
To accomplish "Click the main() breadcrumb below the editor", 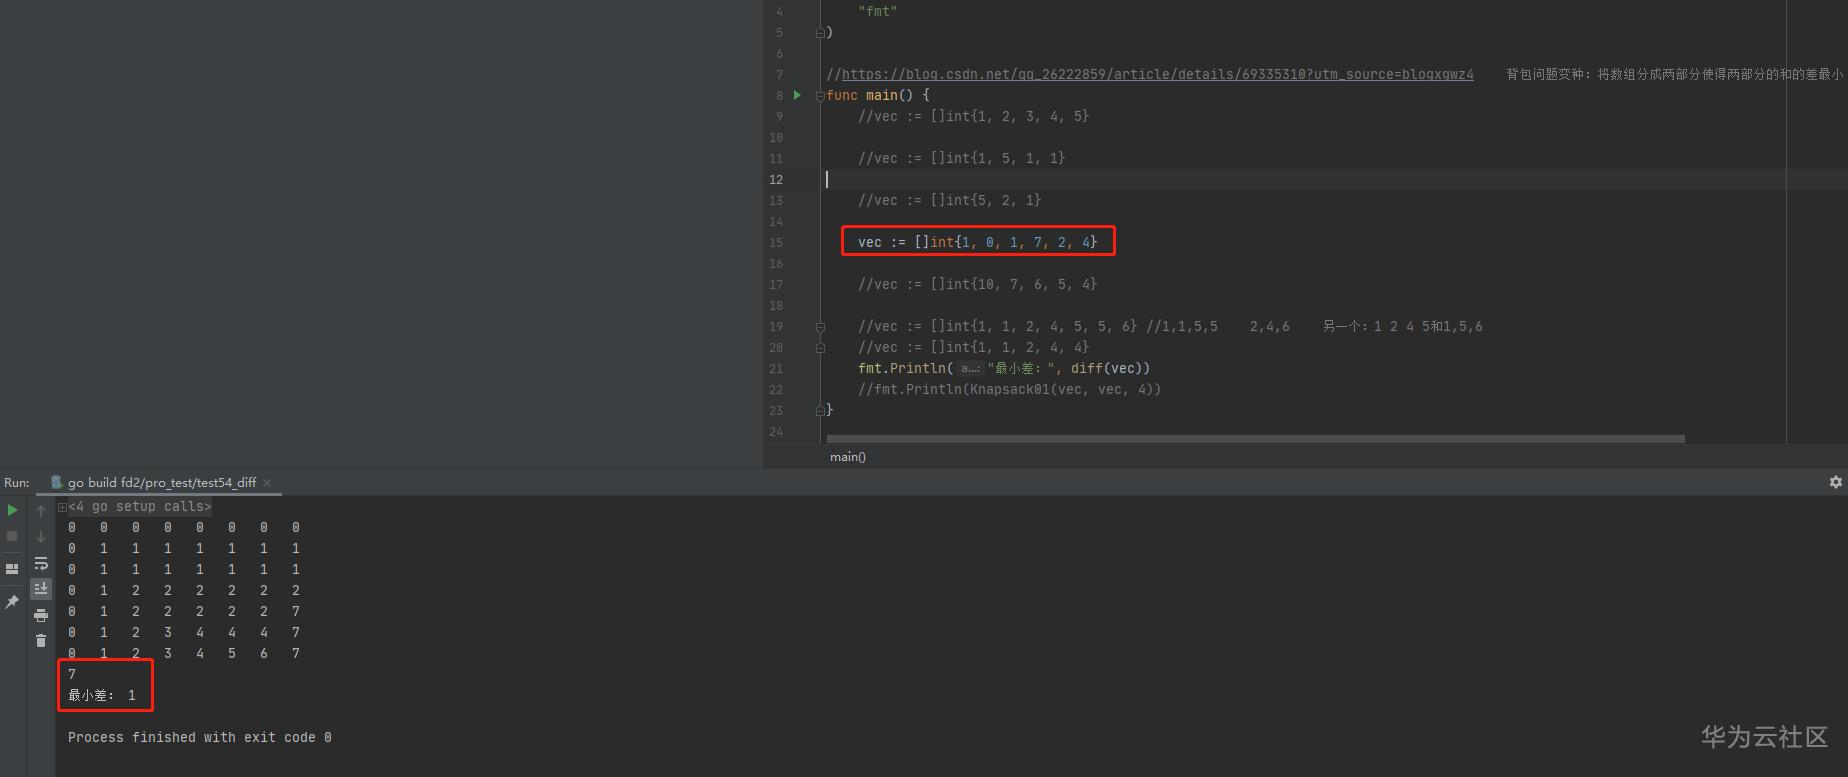I will (x=848, y=457).
